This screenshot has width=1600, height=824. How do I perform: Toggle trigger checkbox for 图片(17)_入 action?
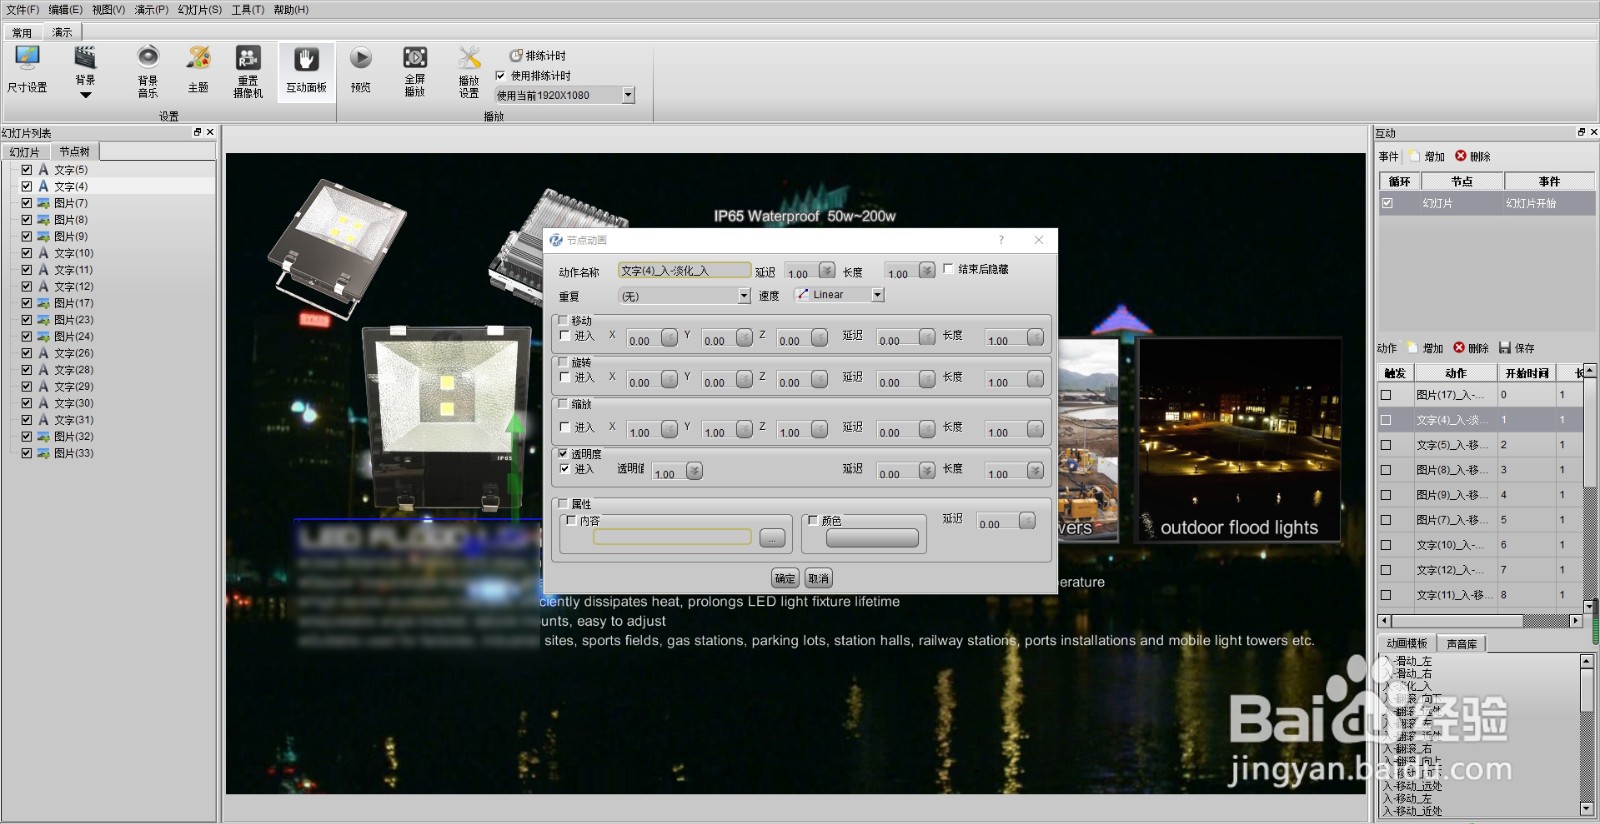1386,395
